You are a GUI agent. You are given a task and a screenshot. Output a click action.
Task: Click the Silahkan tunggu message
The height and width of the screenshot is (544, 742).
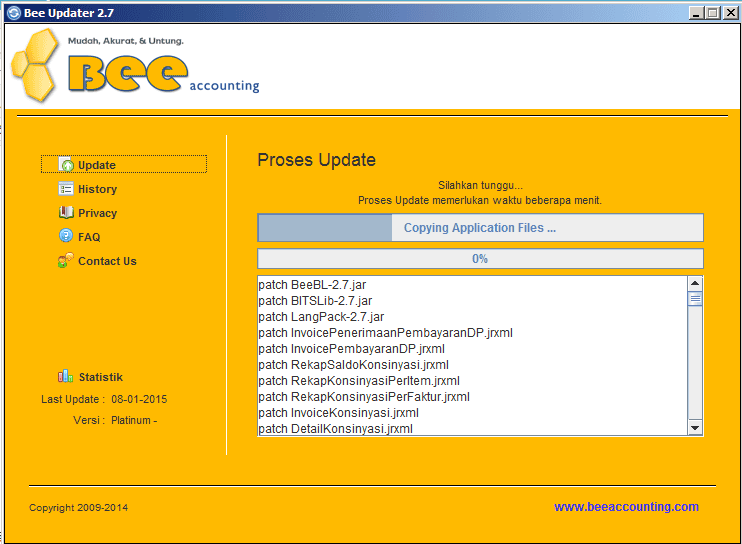point(480,185)
